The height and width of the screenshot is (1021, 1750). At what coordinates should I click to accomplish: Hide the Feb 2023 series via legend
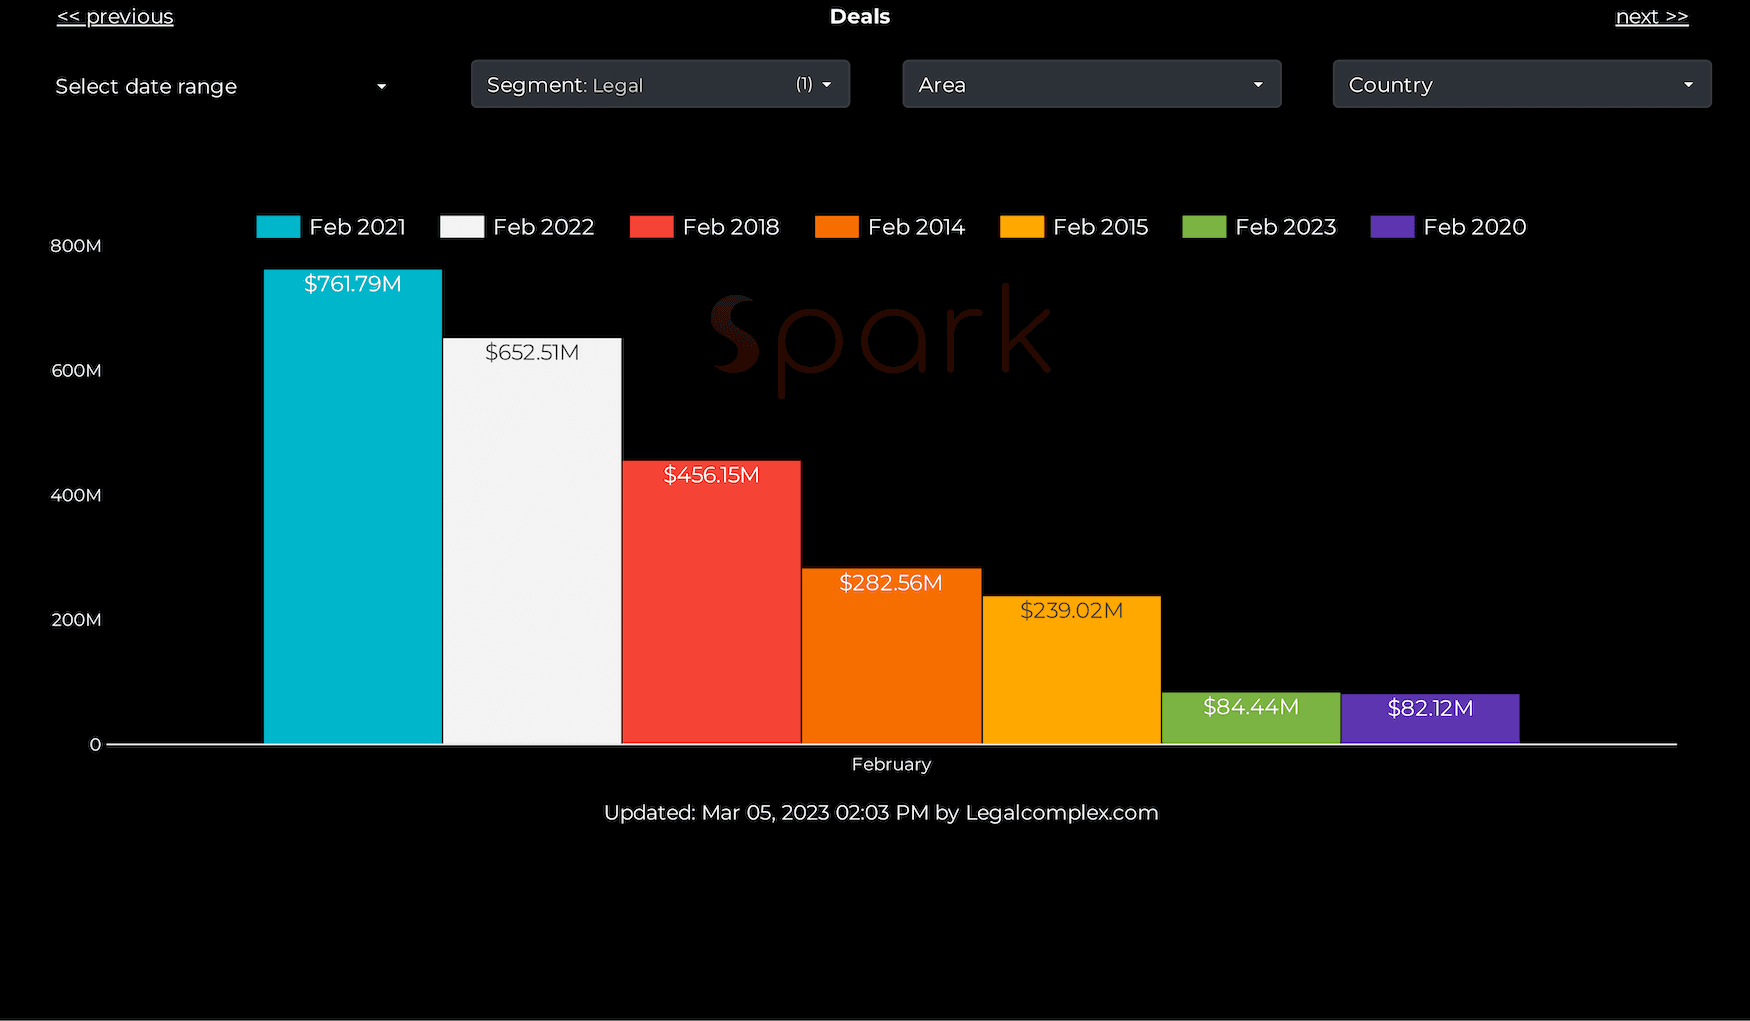1204,226
